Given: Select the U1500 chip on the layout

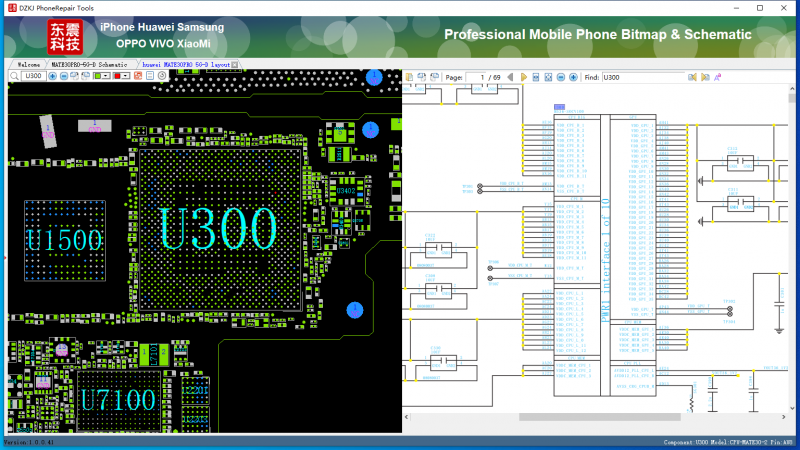Looking at the screenshot, I should point(64,241).
